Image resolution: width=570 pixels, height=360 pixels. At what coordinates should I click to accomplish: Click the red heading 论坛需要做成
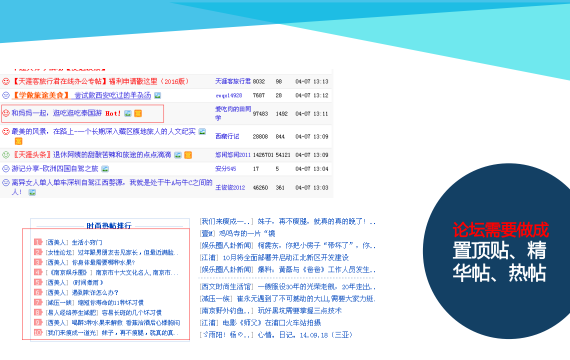coord(501,230)
